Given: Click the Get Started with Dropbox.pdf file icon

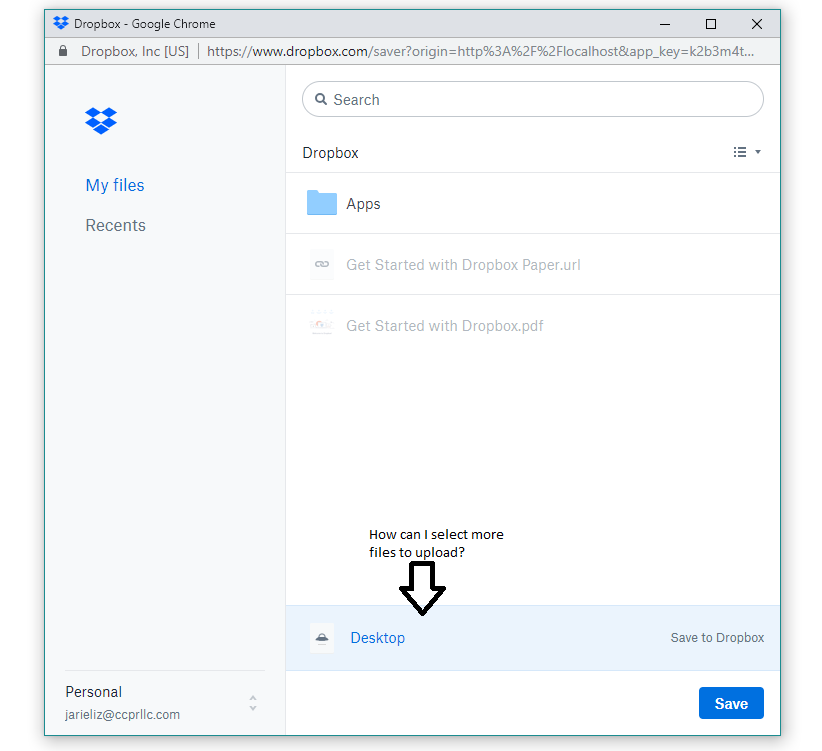Looking at the screenshot, I should [321, 325].
